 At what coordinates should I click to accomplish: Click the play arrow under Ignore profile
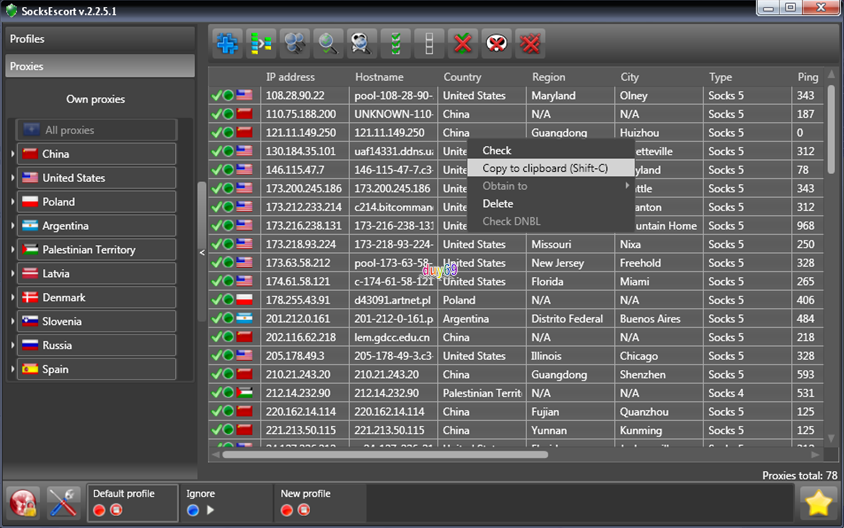tap(210, 510)
